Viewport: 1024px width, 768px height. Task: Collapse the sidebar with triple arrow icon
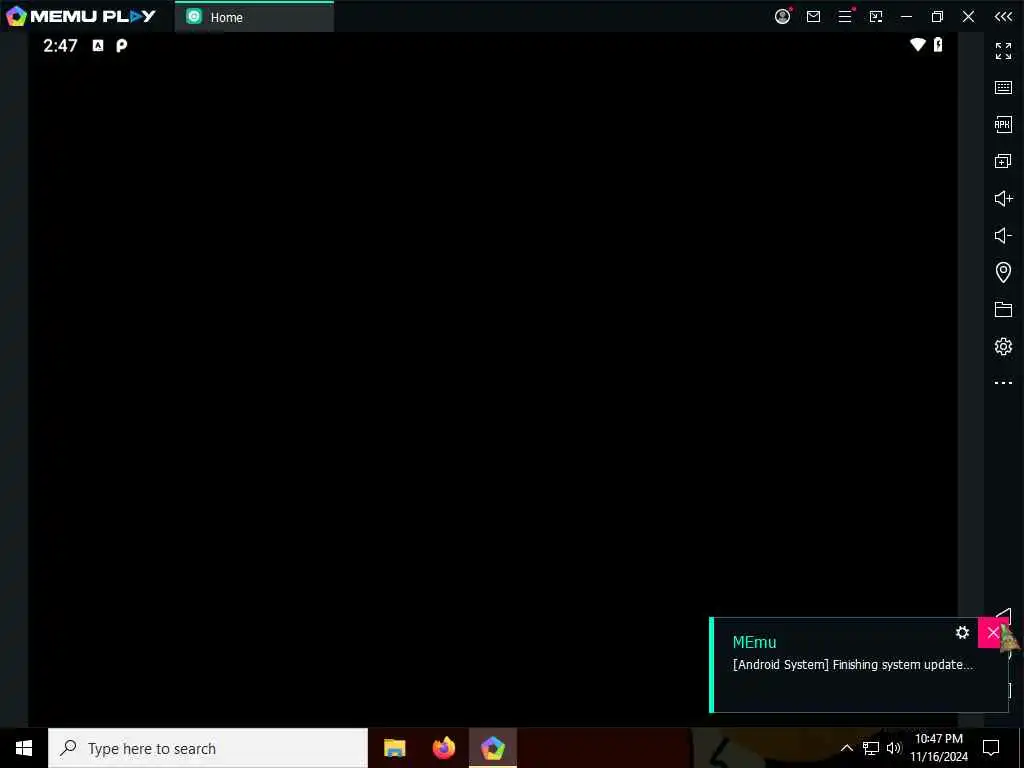(1003, 16)
